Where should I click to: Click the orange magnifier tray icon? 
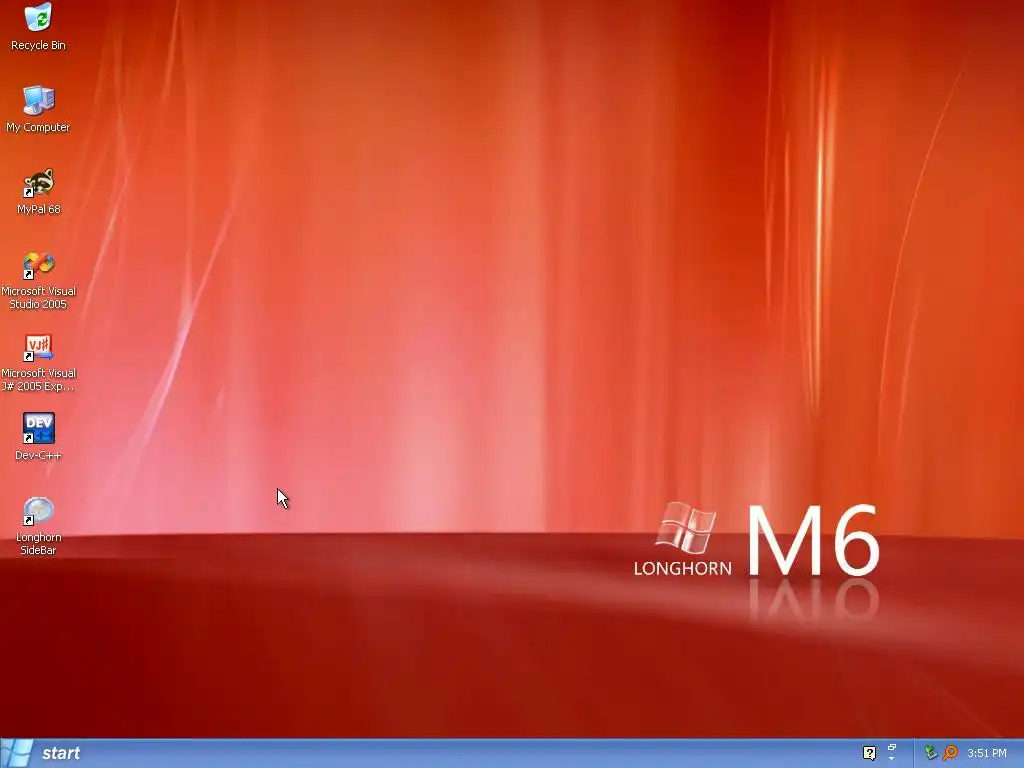(x=950, y=753)
